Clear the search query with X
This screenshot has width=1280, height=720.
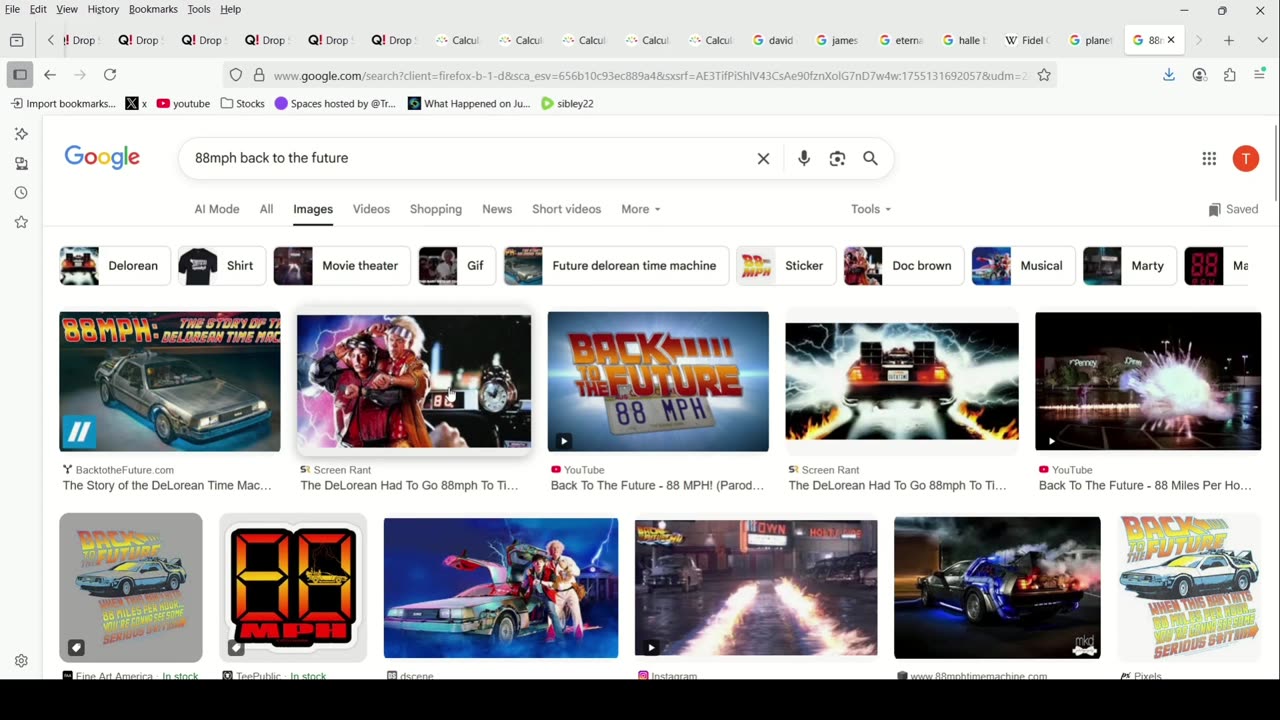(x=763, y=158)
